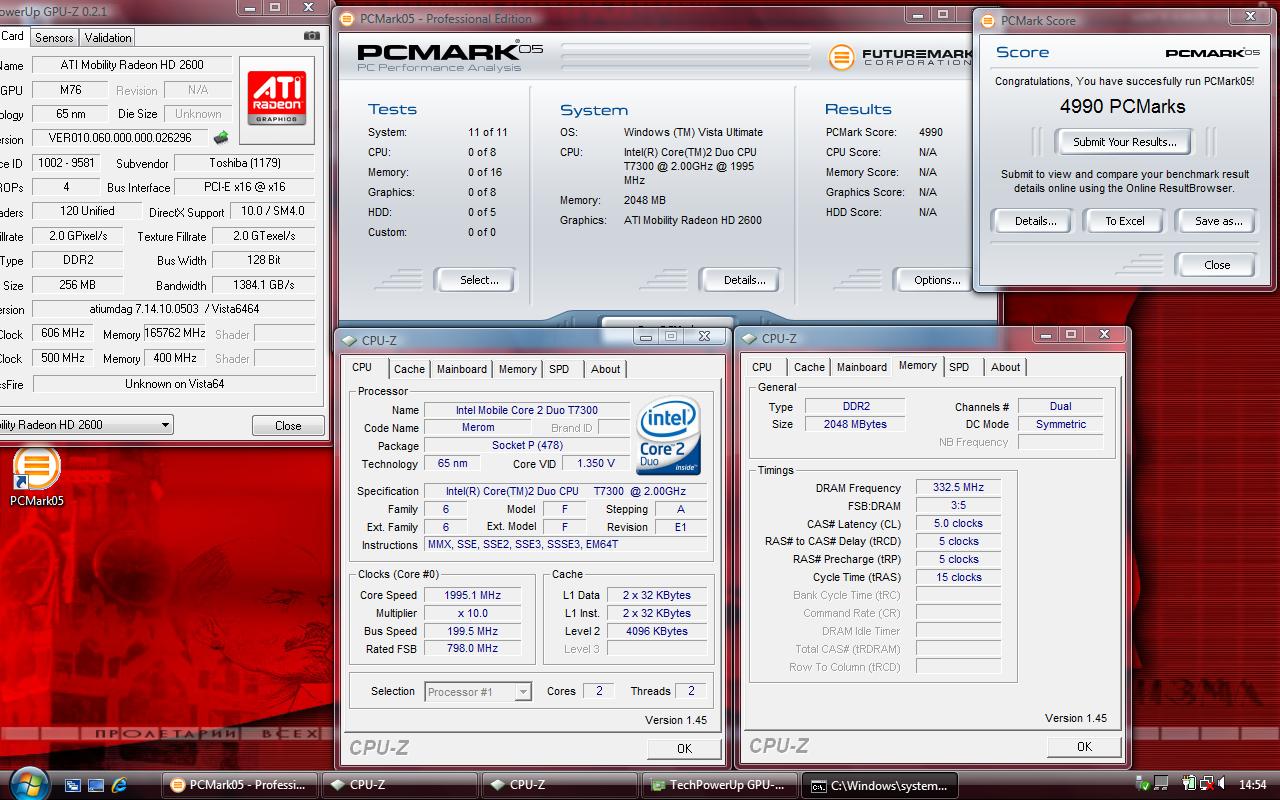Image resolution: width=1280 pixels, height=800 pixels.
Task: Click the 4990 PCMarks score text
Action: (x=1122, y=106)
